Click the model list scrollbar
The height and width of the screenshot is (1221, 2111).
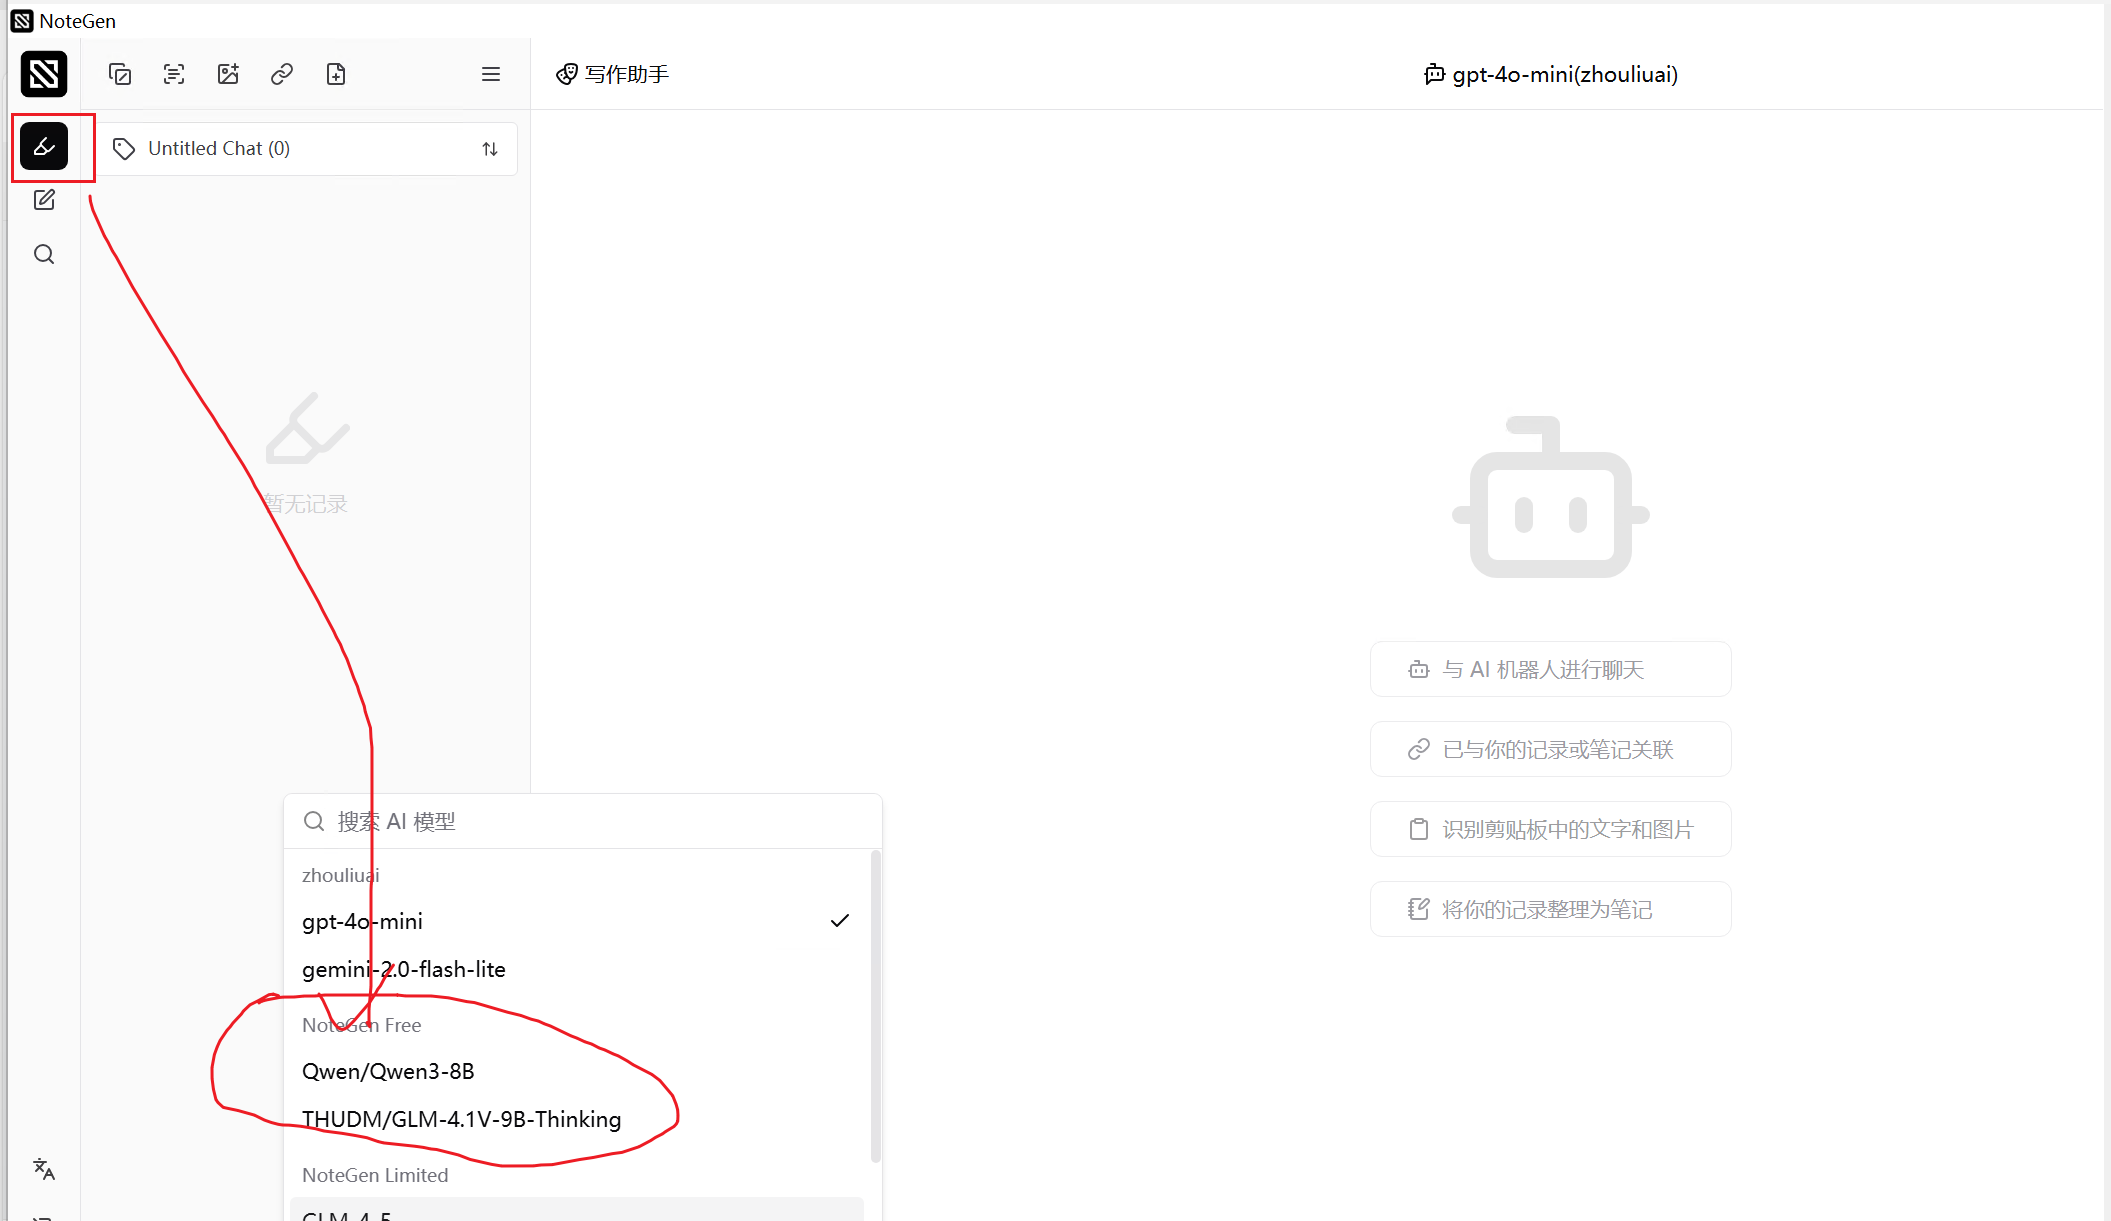(876, 1005)
